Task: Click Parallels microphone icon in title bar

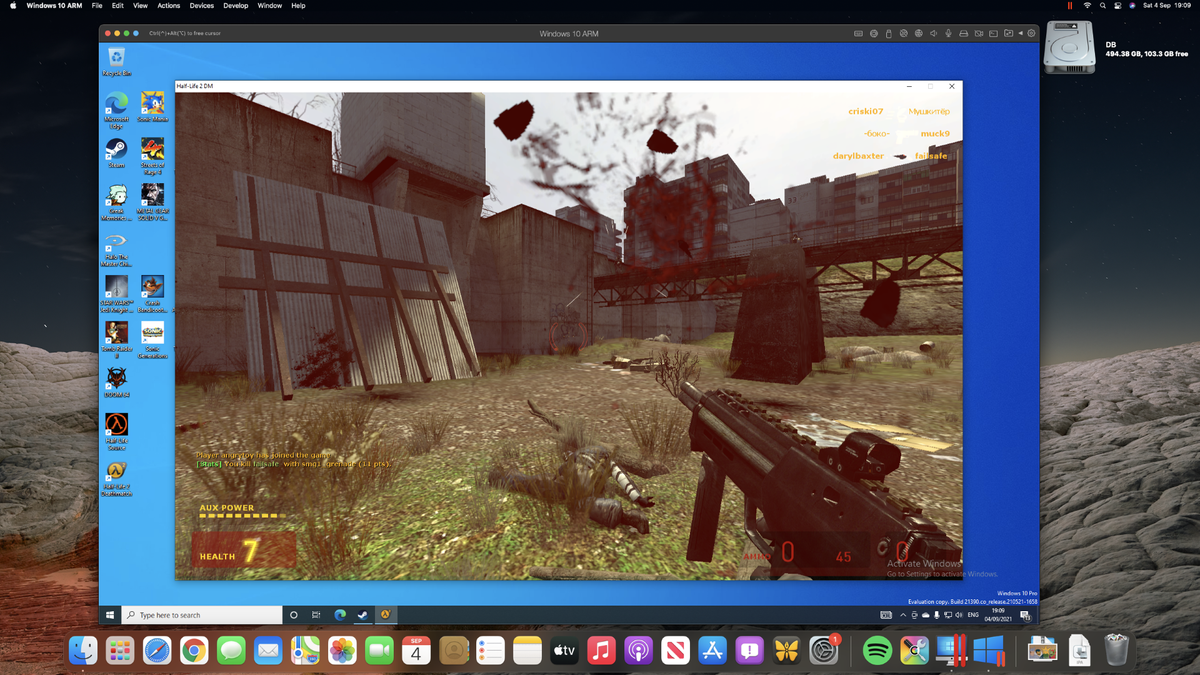Action: [x=948, y=33]
